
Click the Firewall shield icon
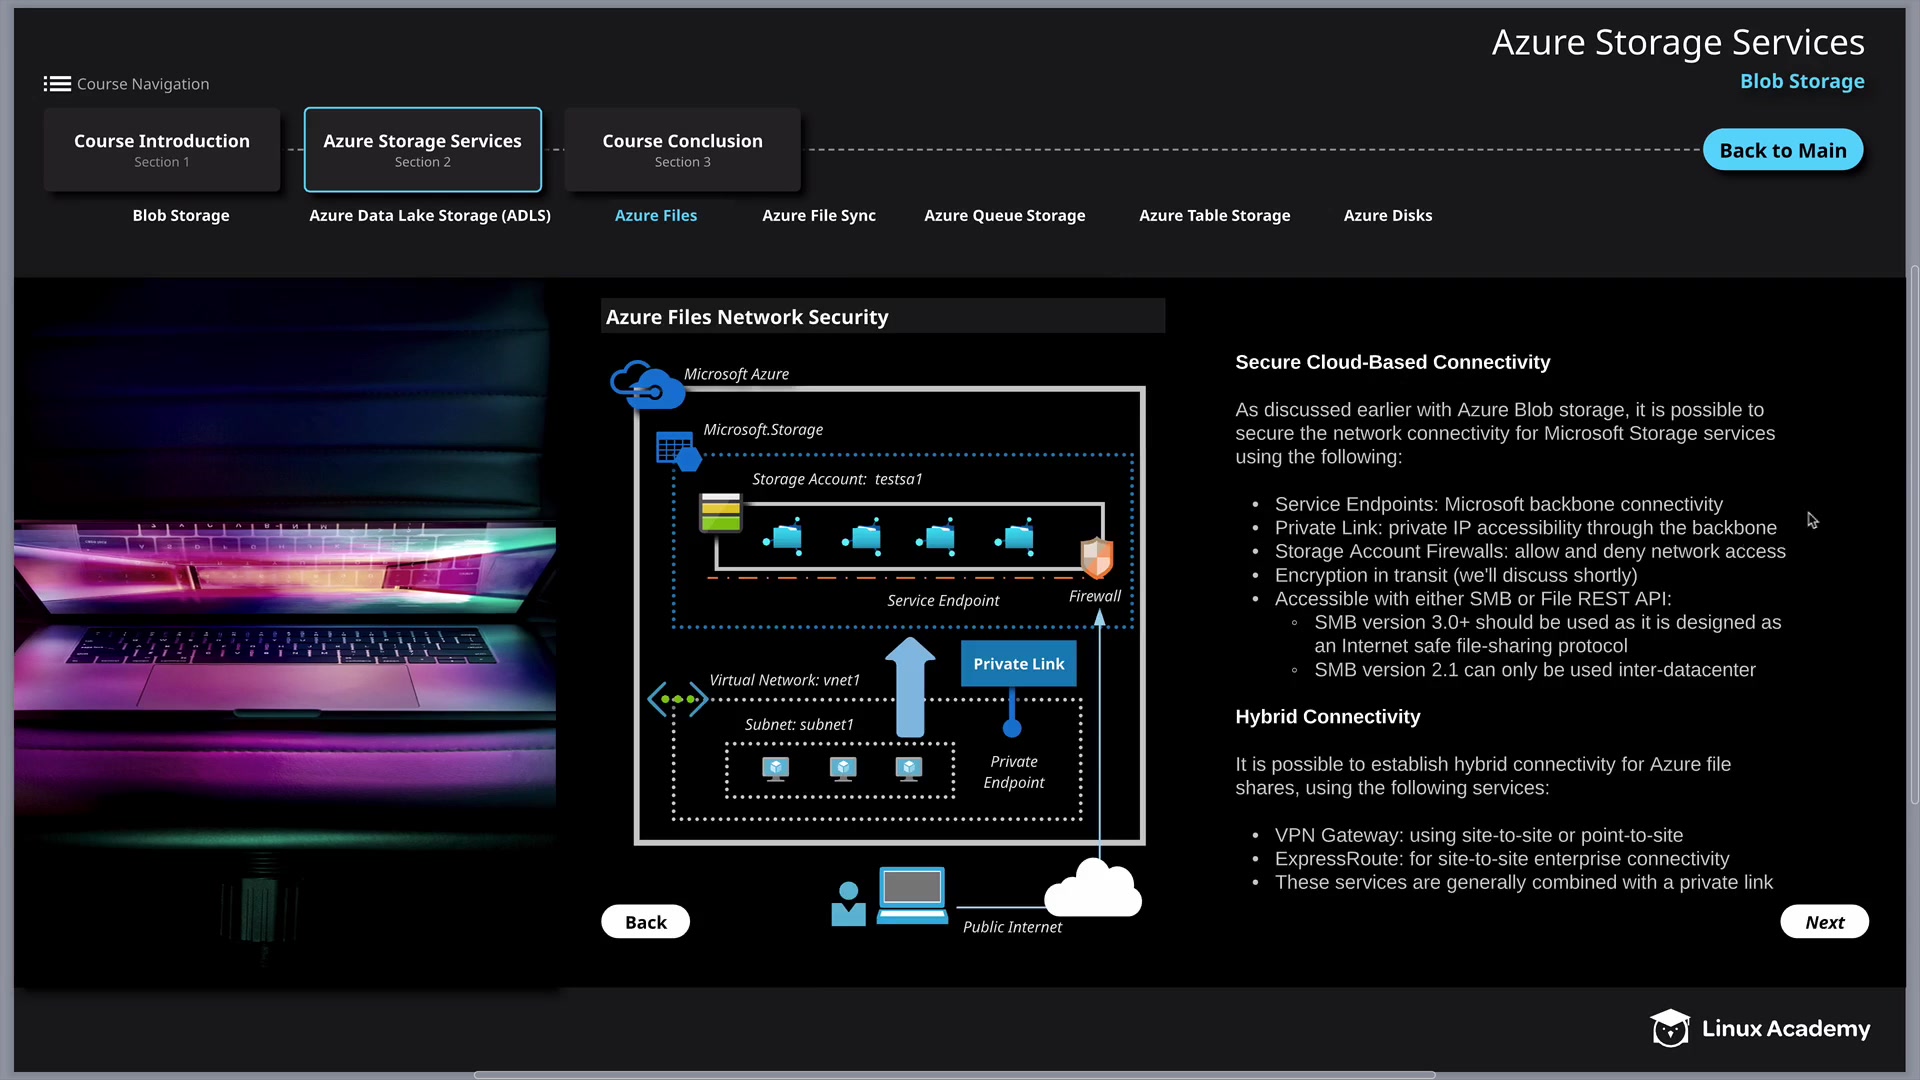point(1097,558)
